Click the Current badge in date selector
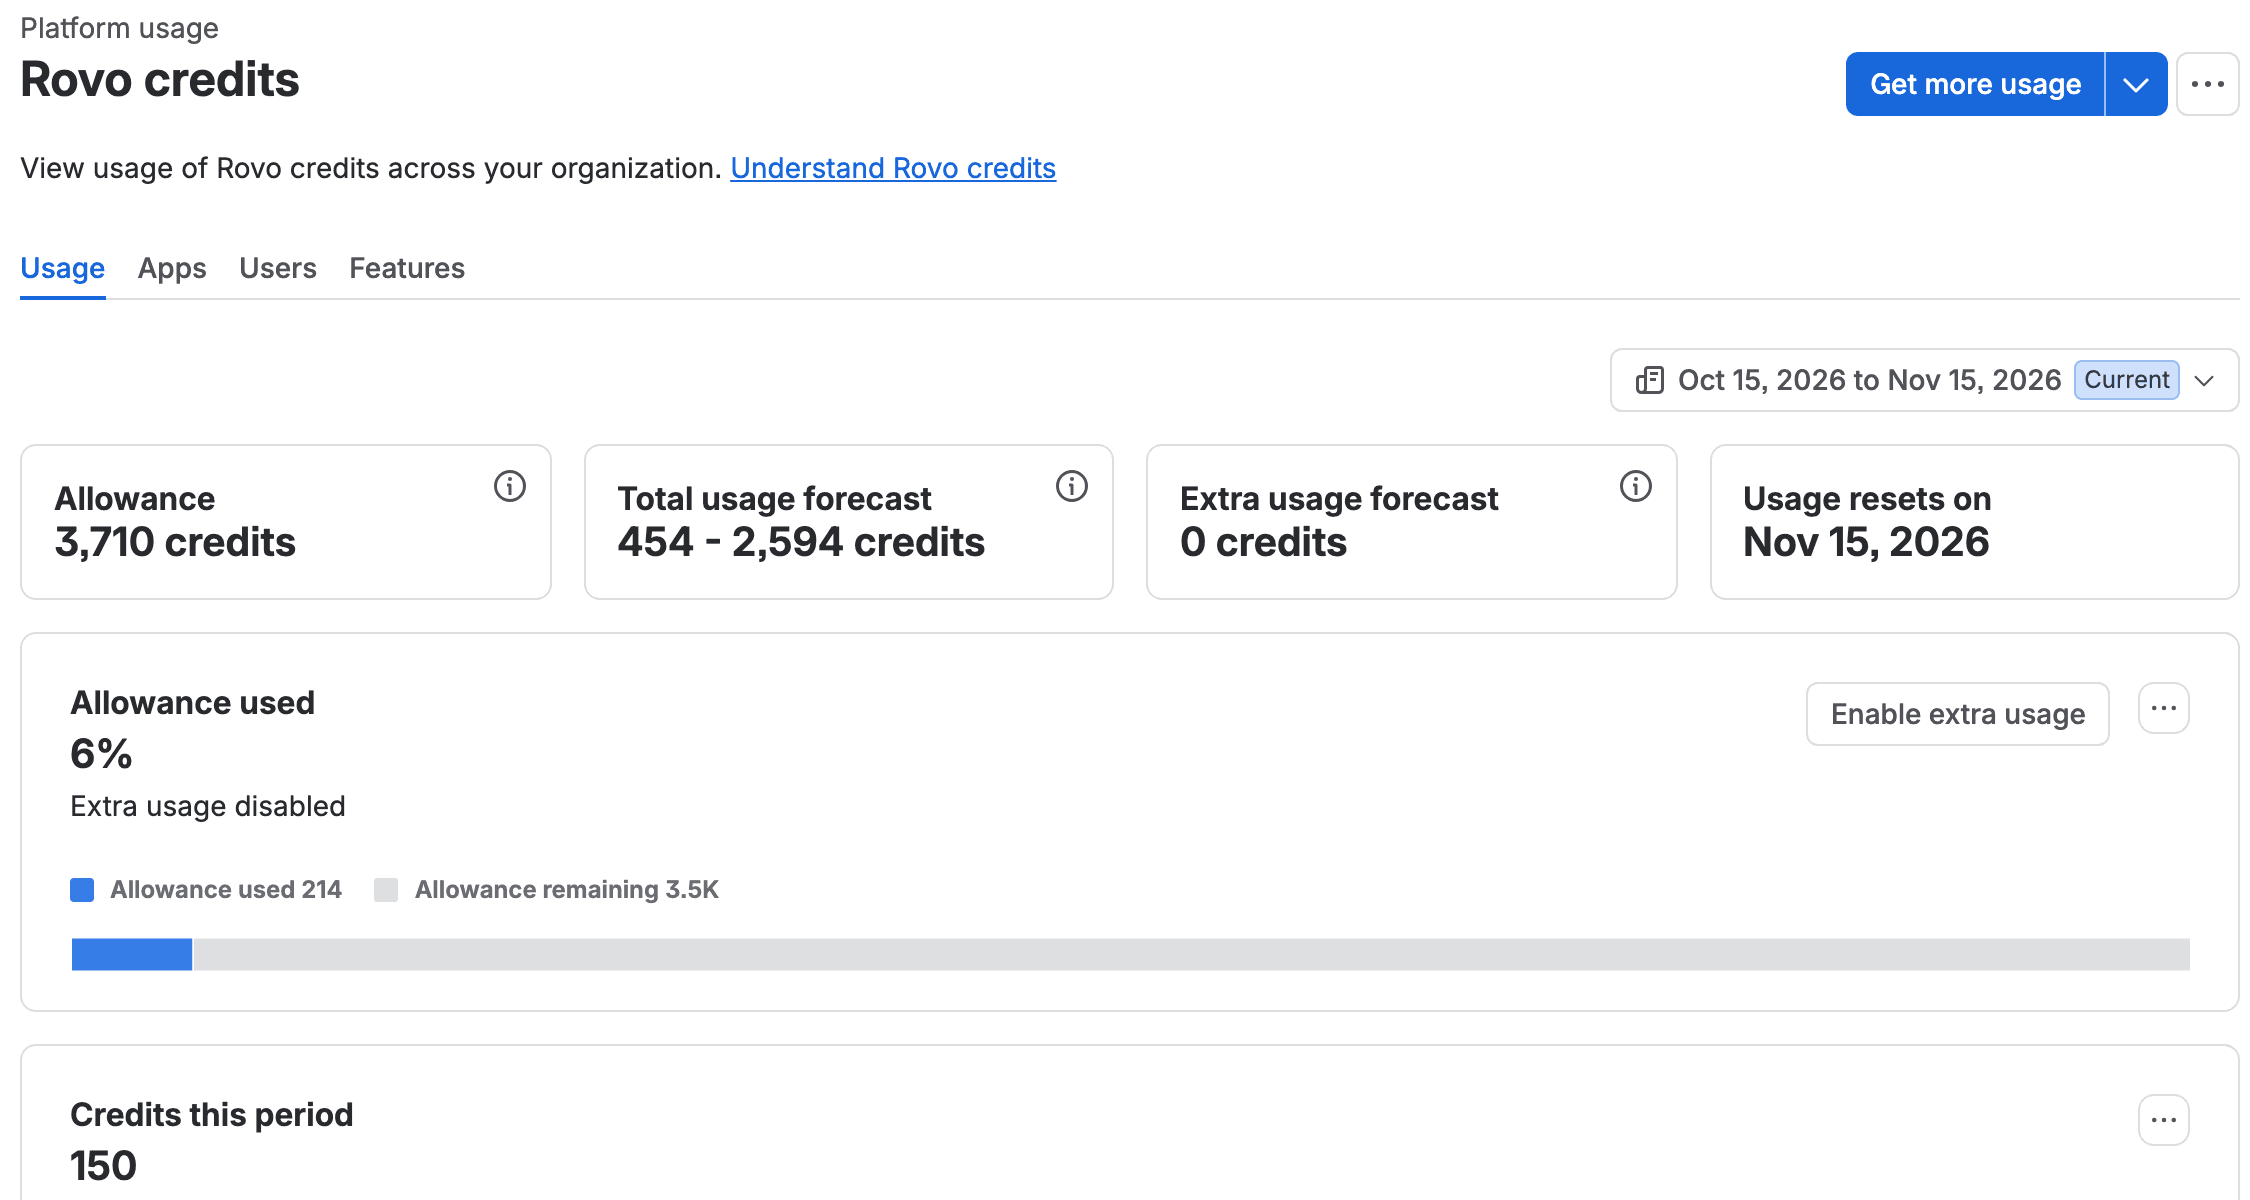Viewport: 2250px width, 1200px height. point(2126,380)
